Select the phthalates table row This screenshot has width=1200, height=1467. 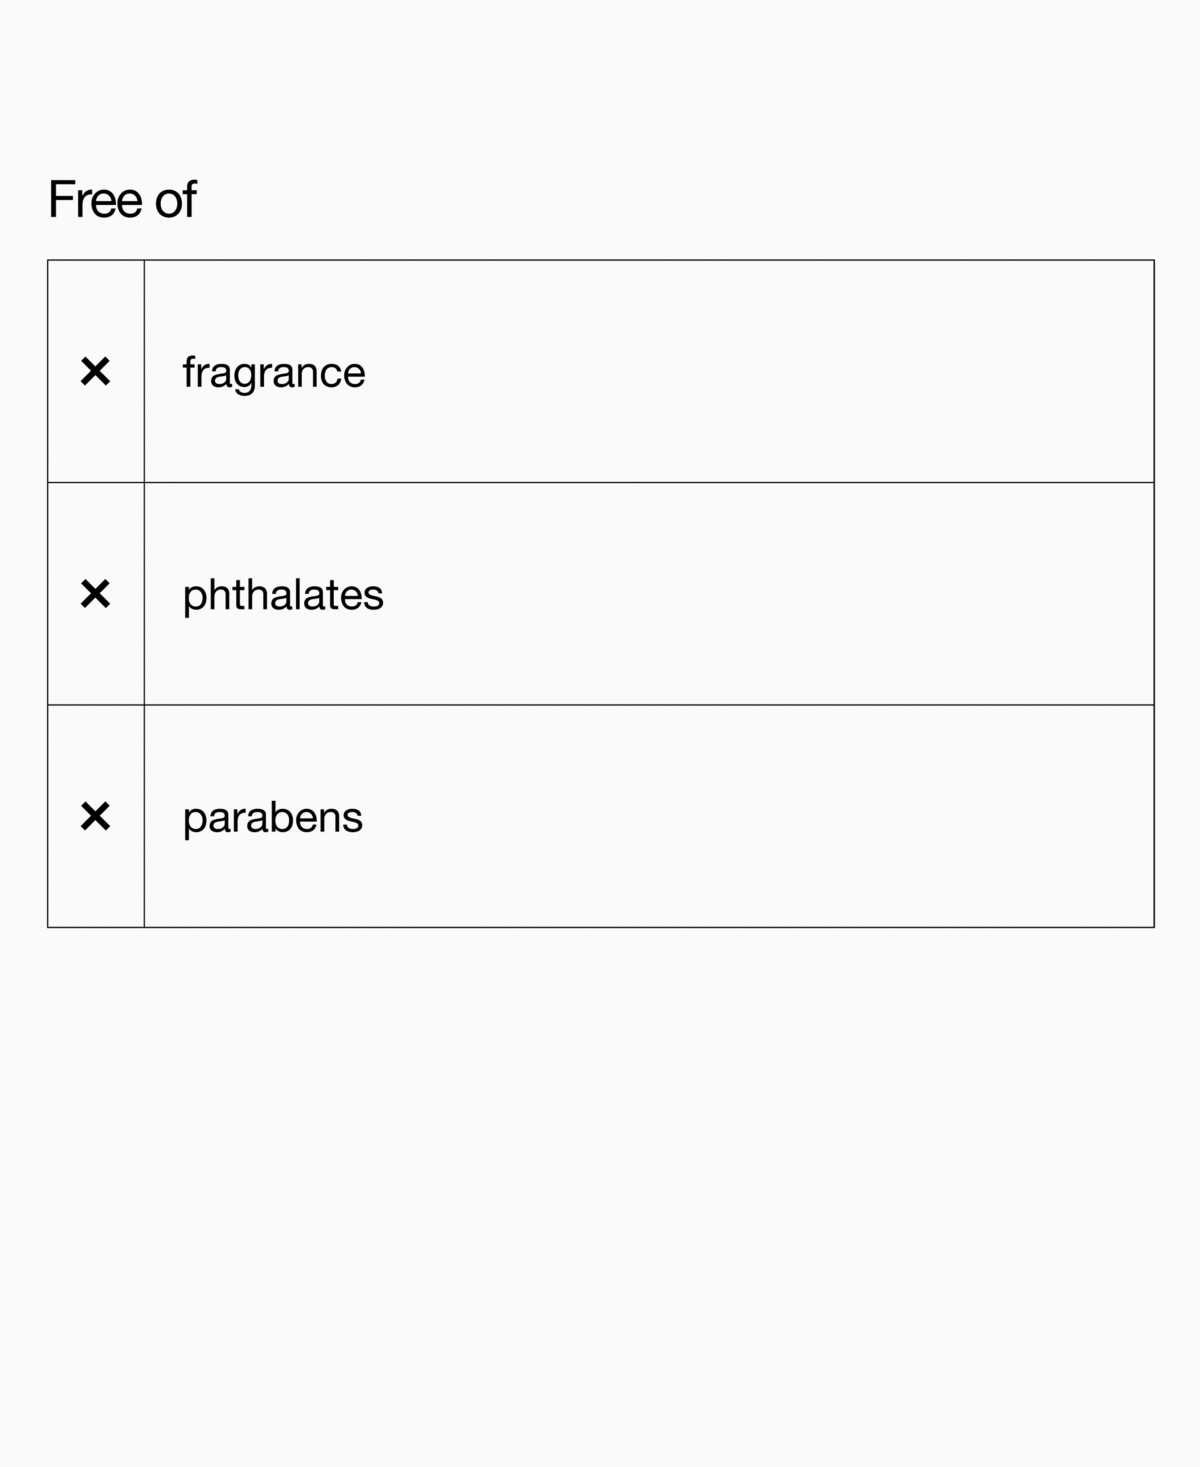coord(601,594)
